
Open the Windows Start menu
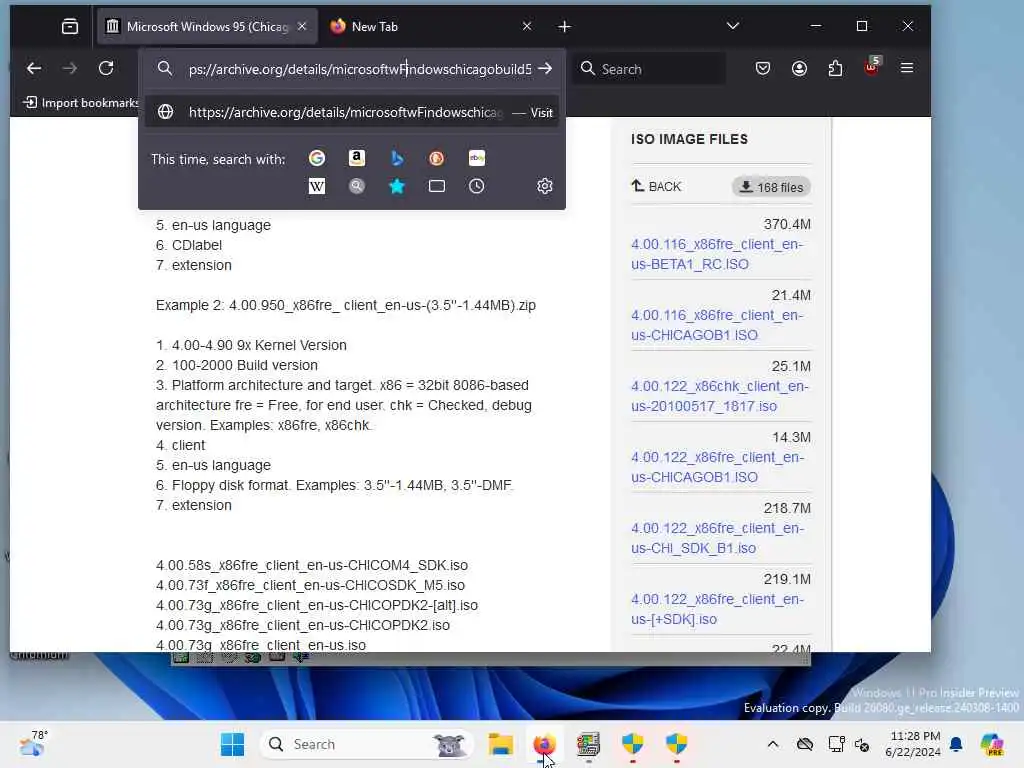[x=232, y=744]
